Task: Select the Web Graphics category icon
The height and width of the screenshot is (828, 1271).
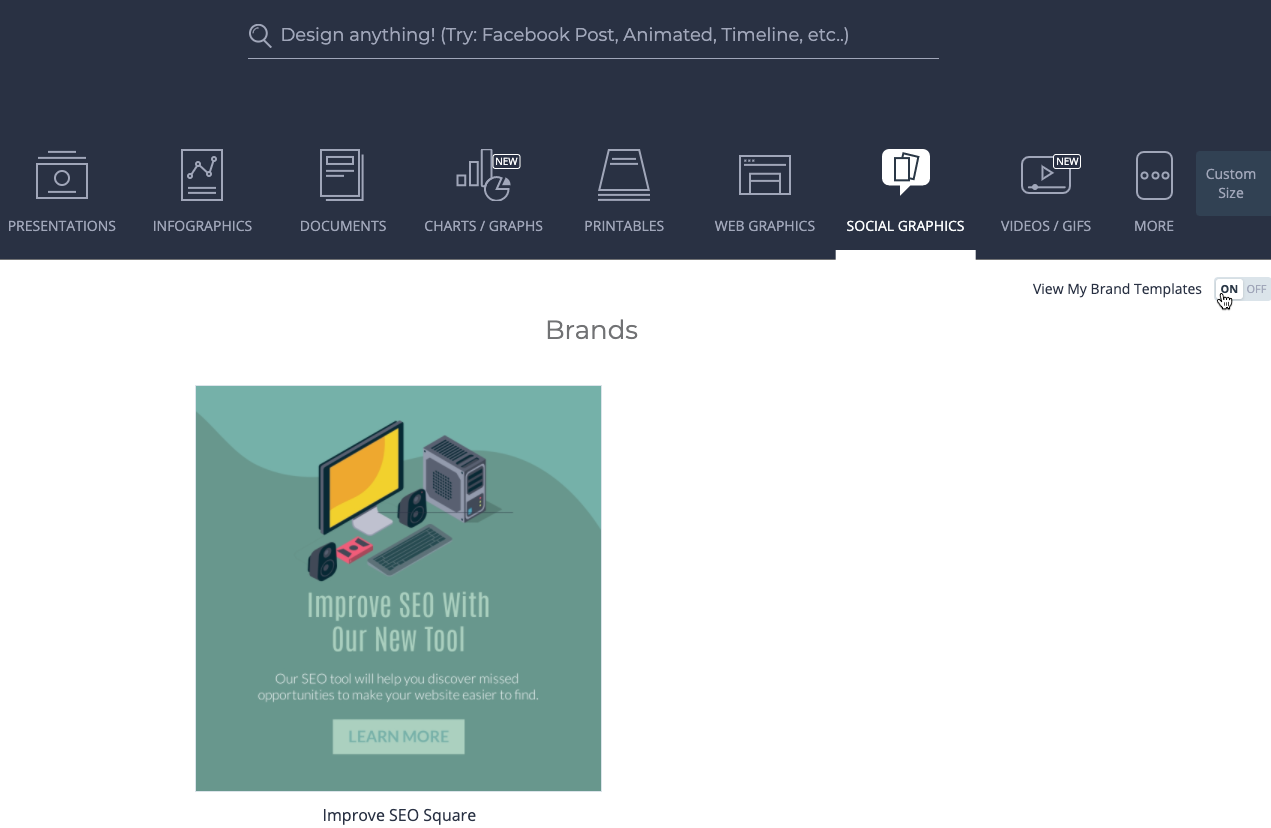Action: pos(765,175)
